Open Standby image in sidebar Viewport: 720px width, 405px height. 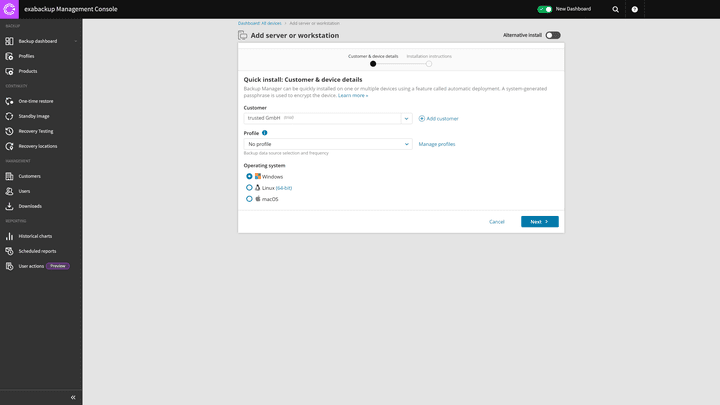pyautogui.click(x=33, y=116)
